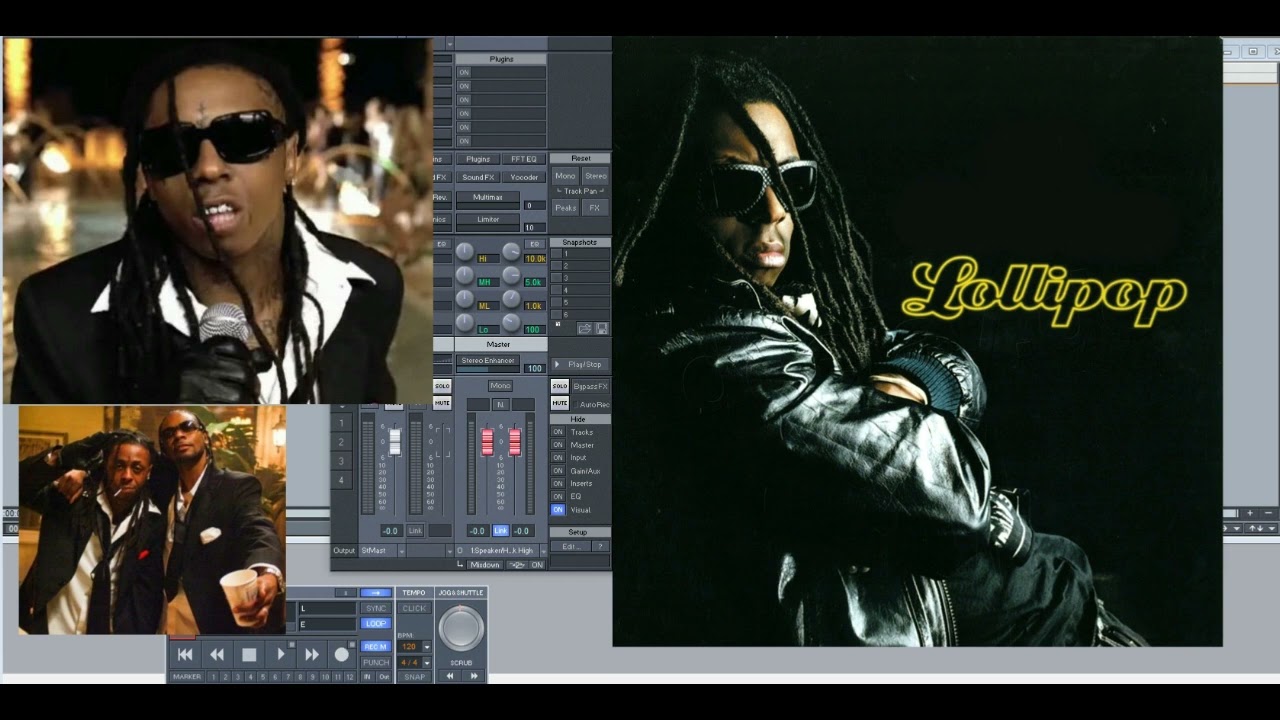Turn the Hi EQ gain knob

pos(465,251)
